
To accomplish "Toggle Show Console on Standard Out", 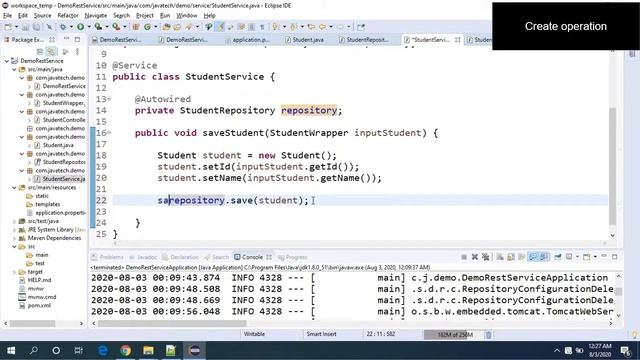I will click(533, 257).
